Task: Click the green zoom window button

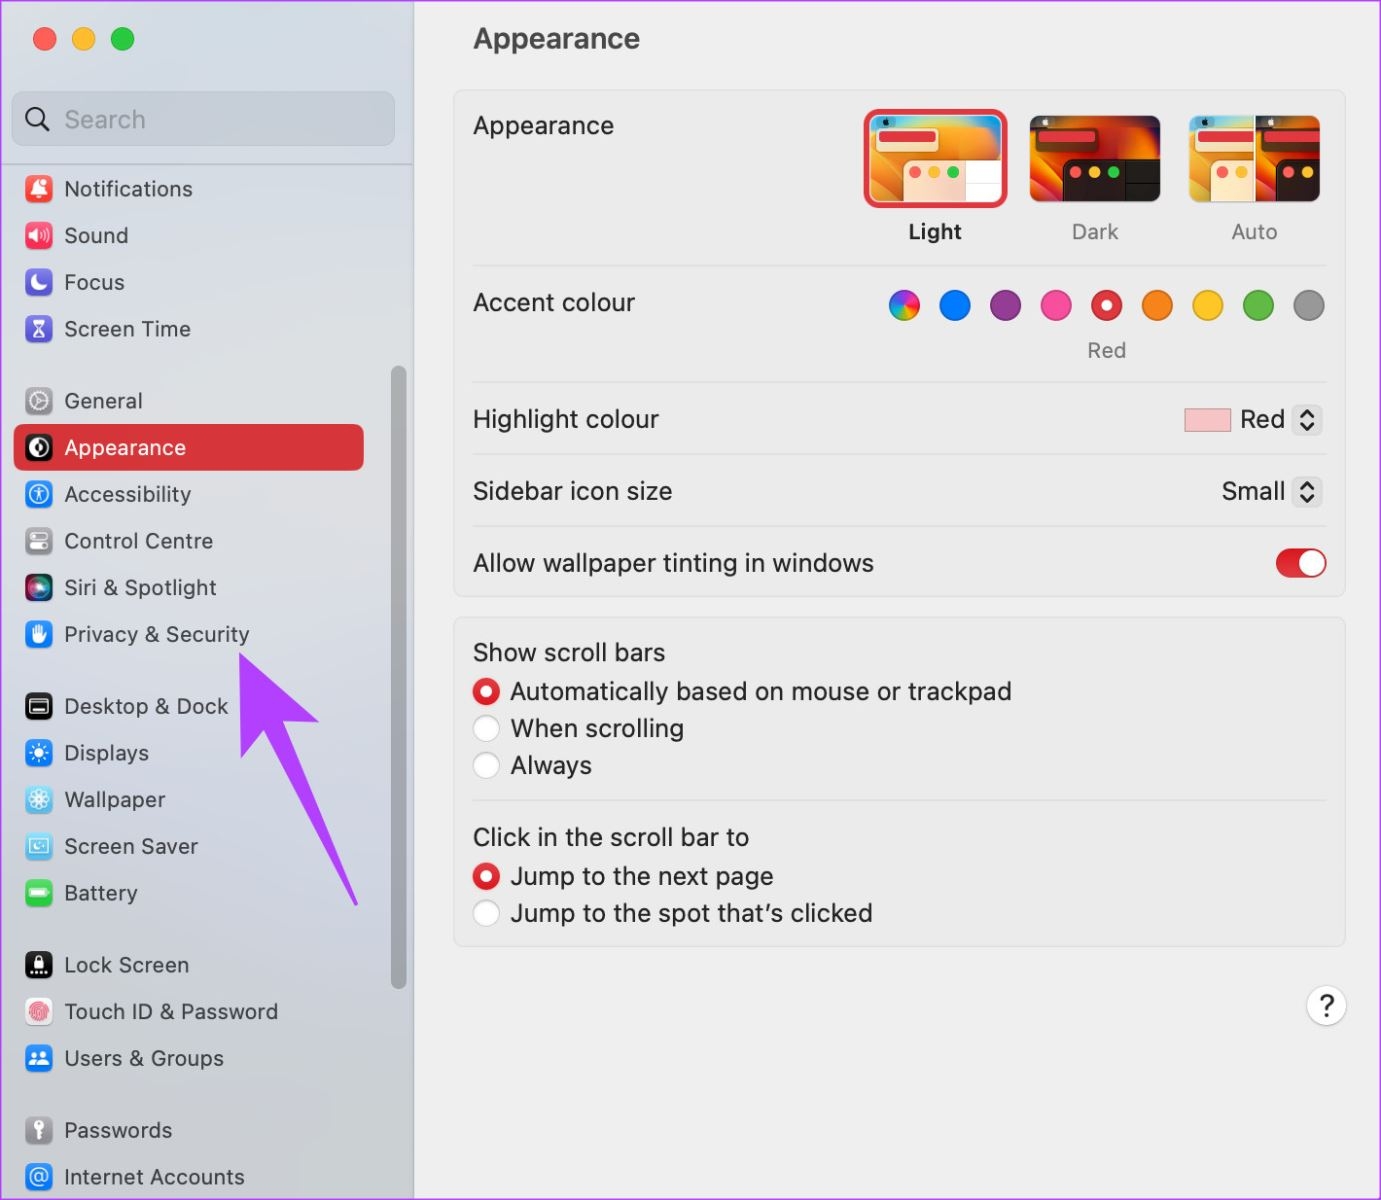Action: point(122,39)
